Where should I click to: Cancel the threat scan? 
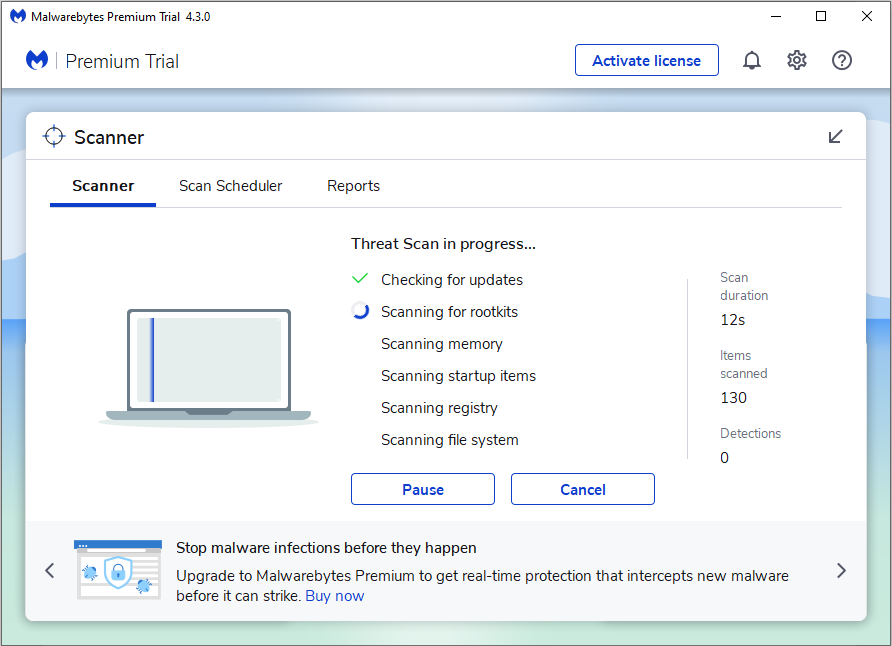[x=583, y=489]
